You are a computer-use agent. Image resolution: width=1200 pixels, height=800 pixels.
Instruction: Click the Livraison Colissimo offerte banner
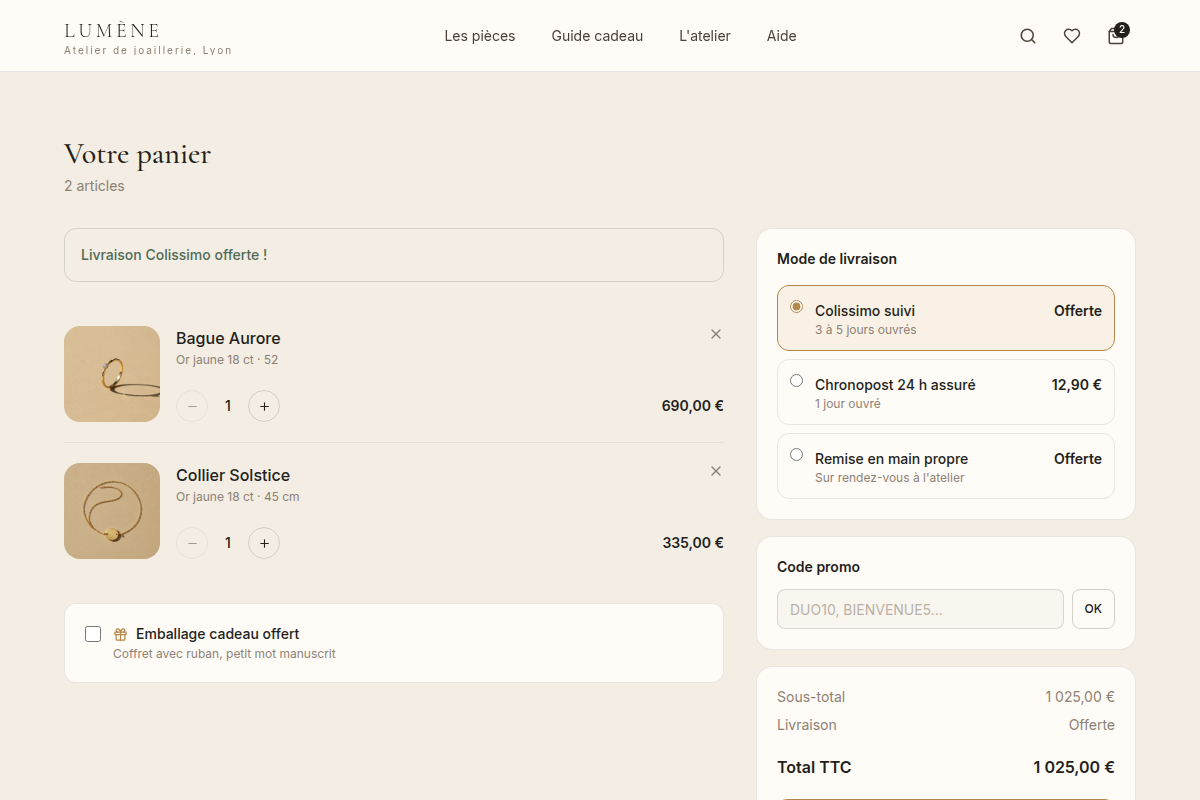coord(394,255)
